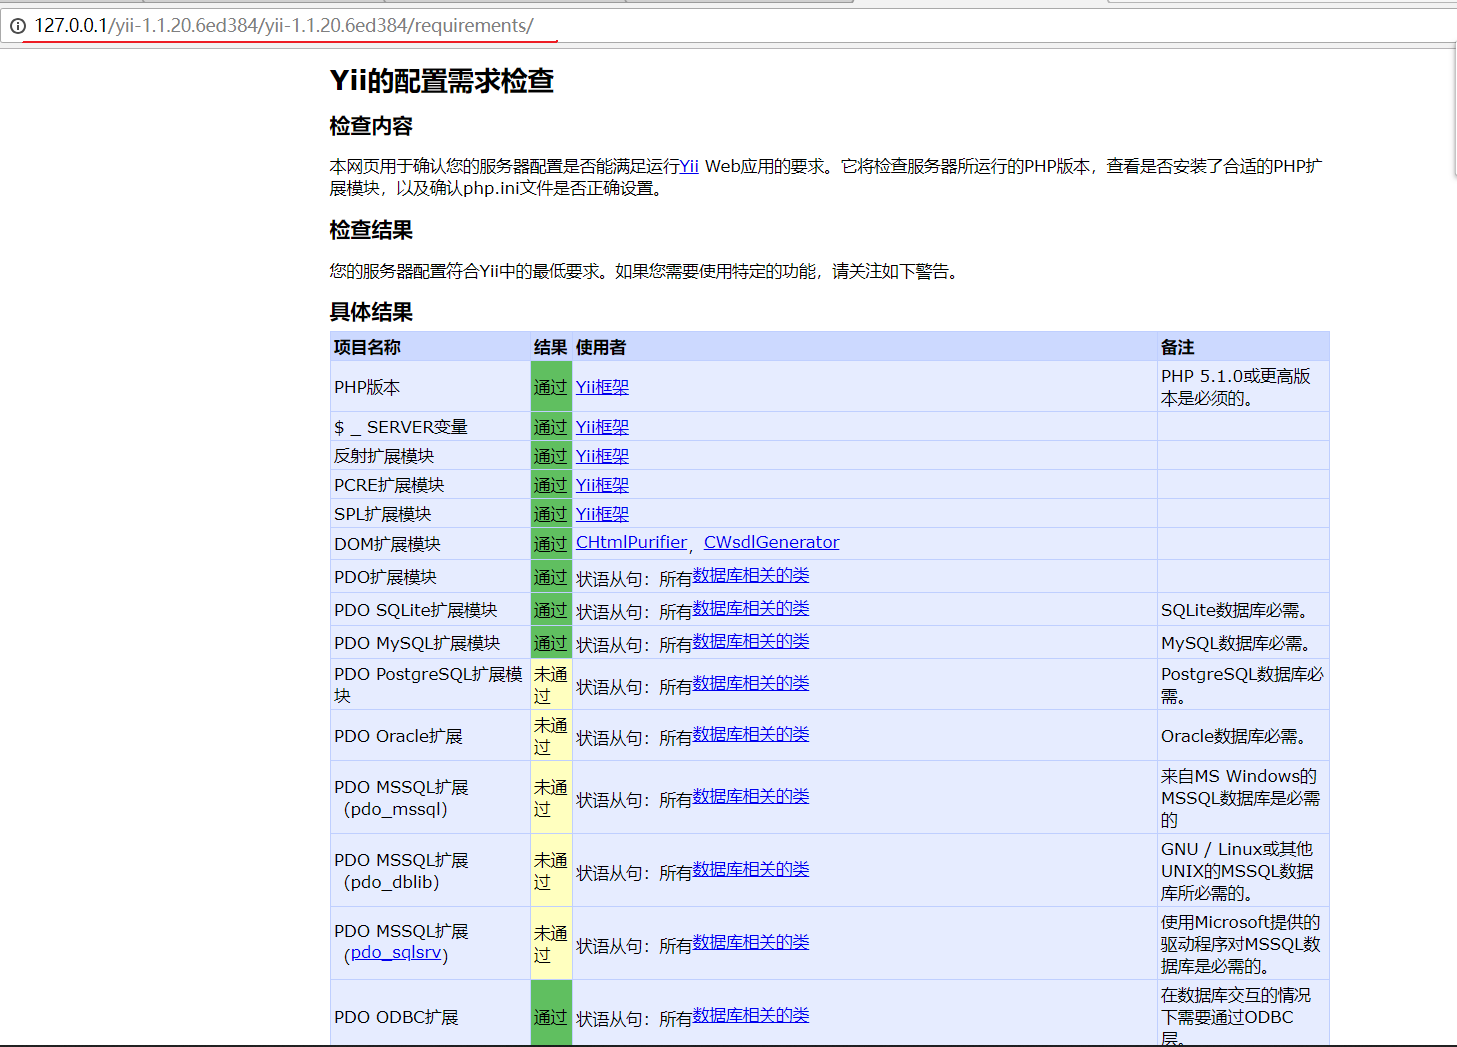Click the GNU / Linux或其他UNIX note cell
Viewport: 1457px width, 1047px height.
(x=1243, y=871)
